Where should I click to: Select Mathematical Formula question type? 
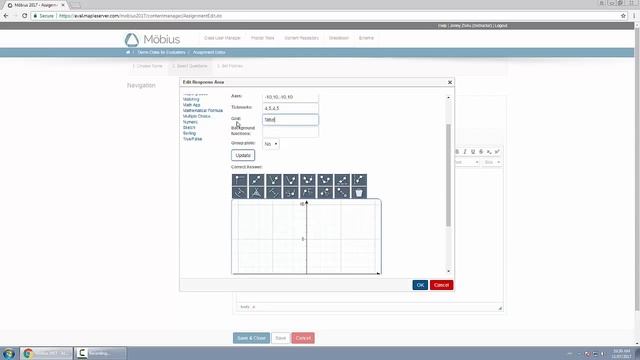click(x=203, y=111)
